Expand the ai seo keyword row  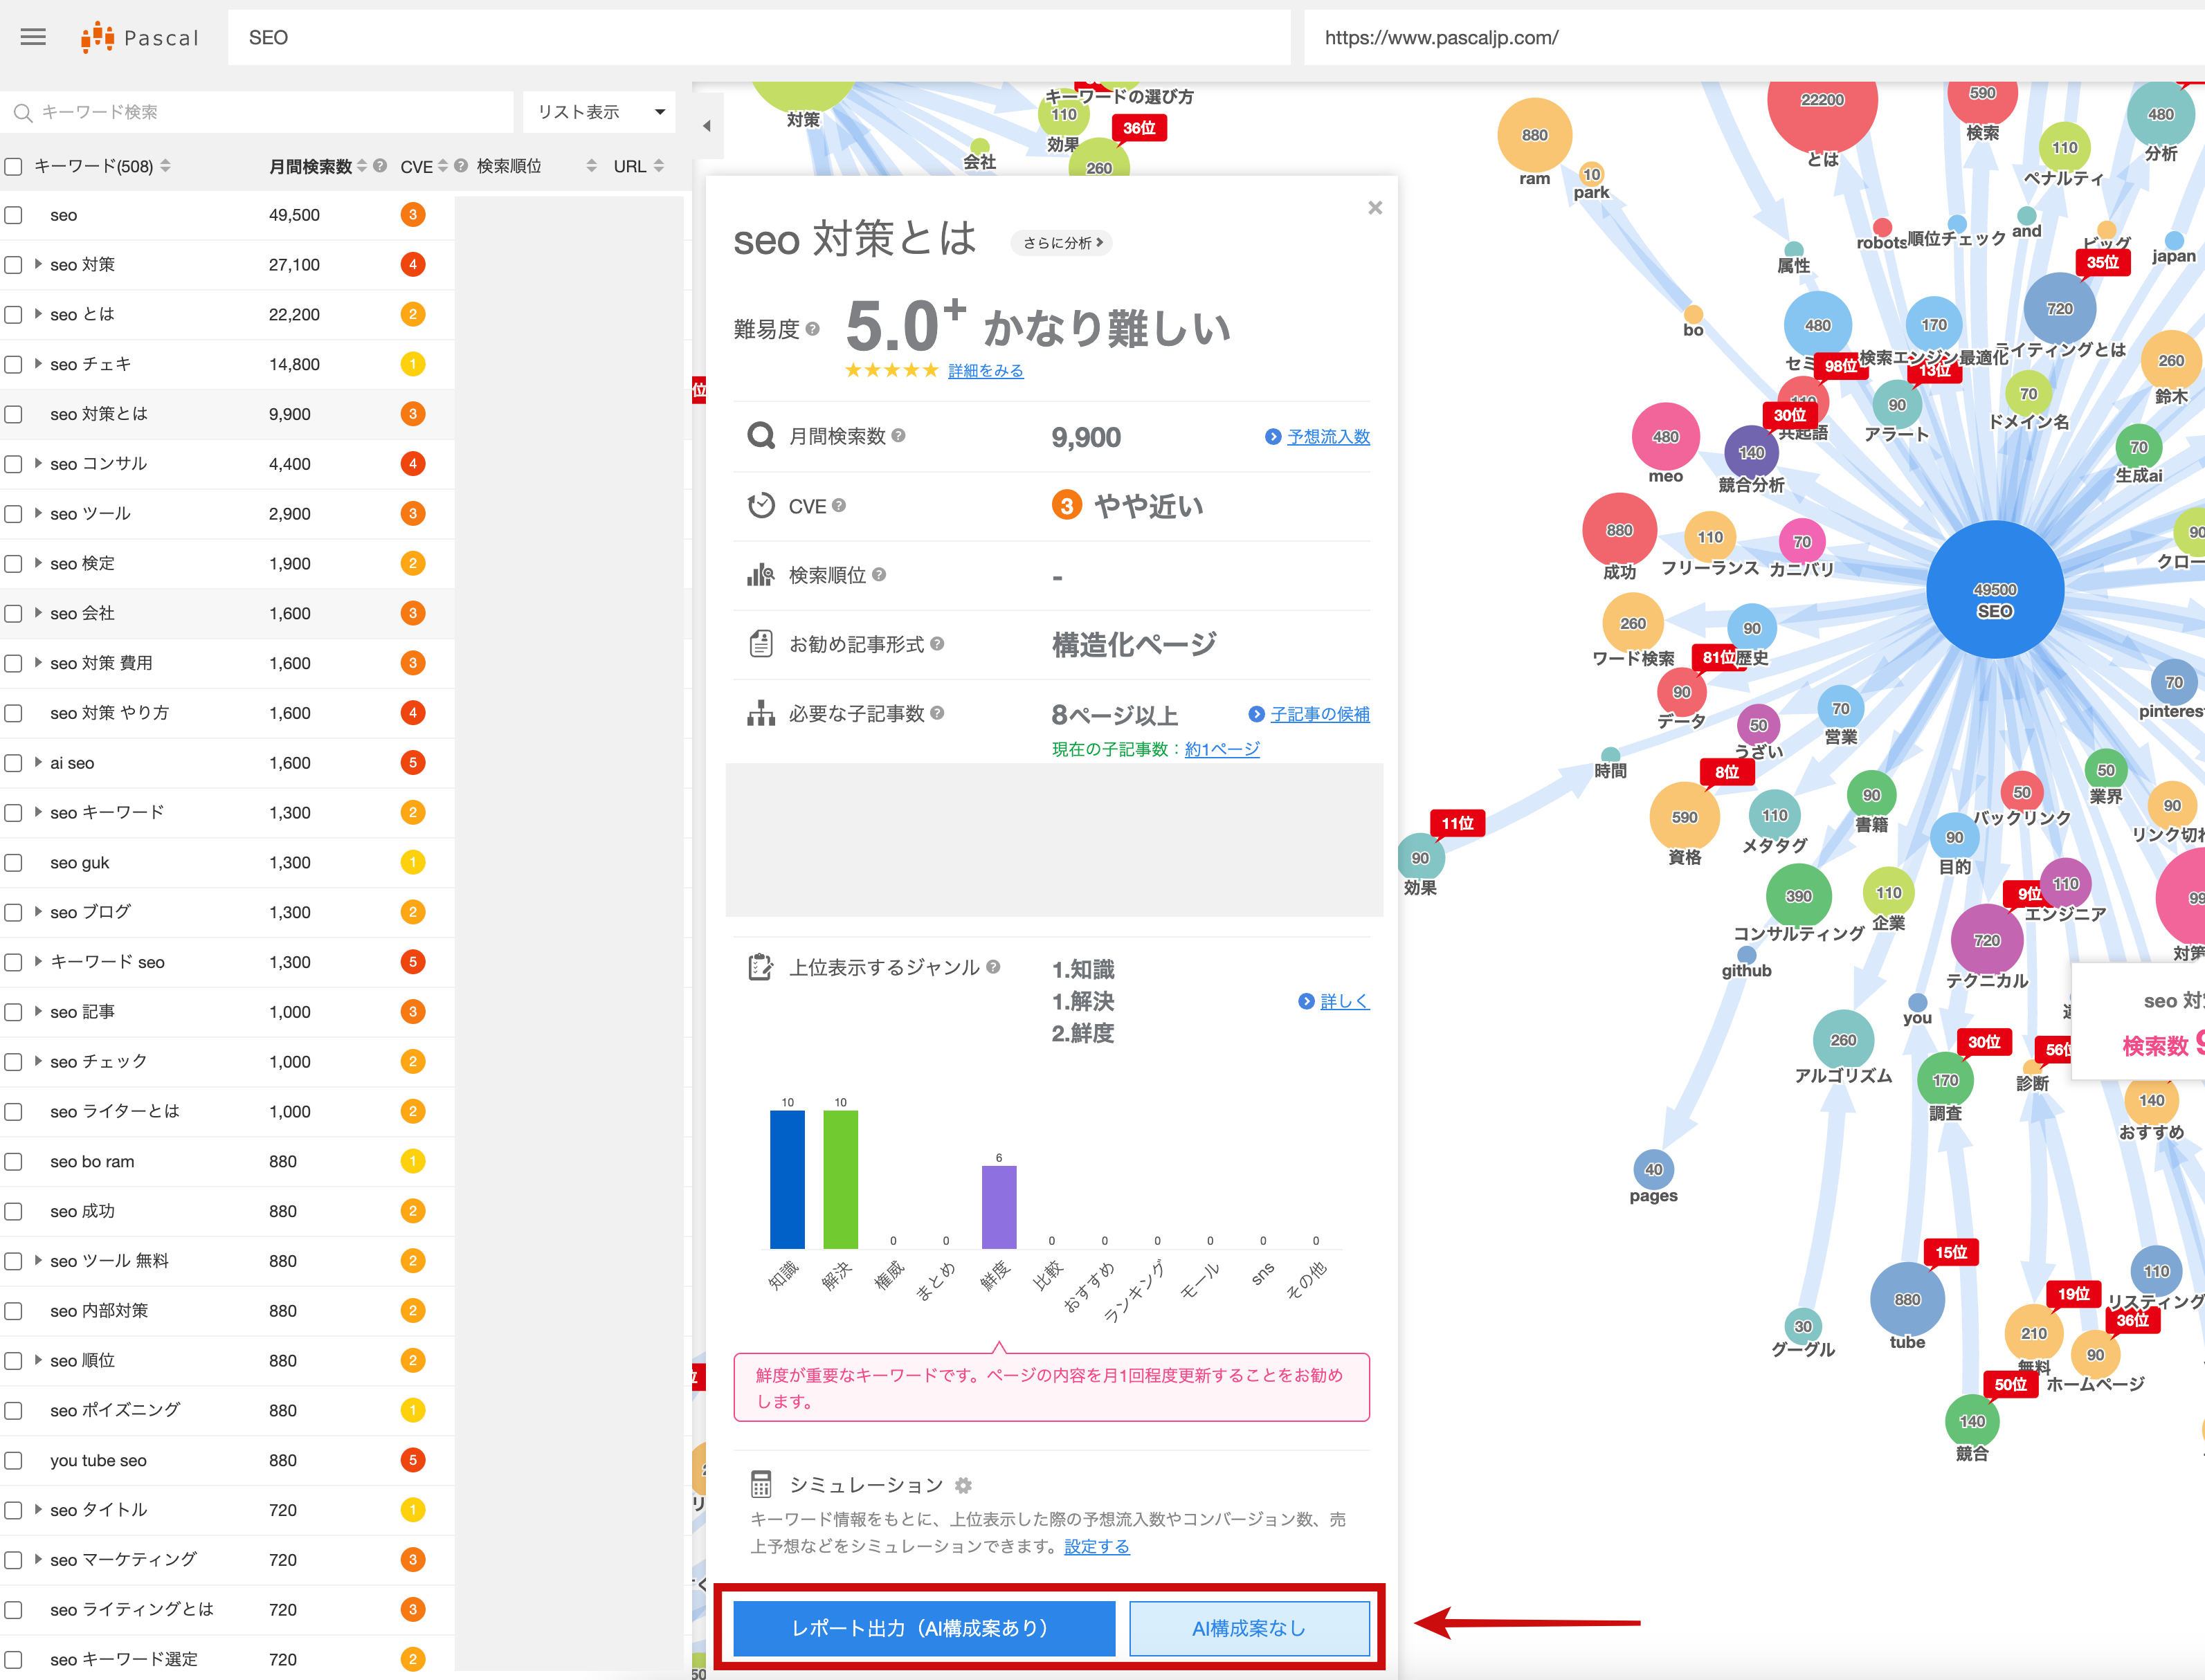(38, 762)
